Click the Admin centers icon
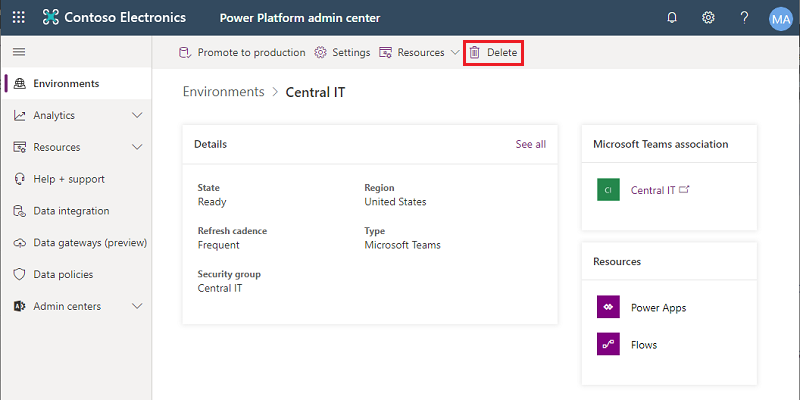Viewport: 800px width, 400px height. pos(19,307)
